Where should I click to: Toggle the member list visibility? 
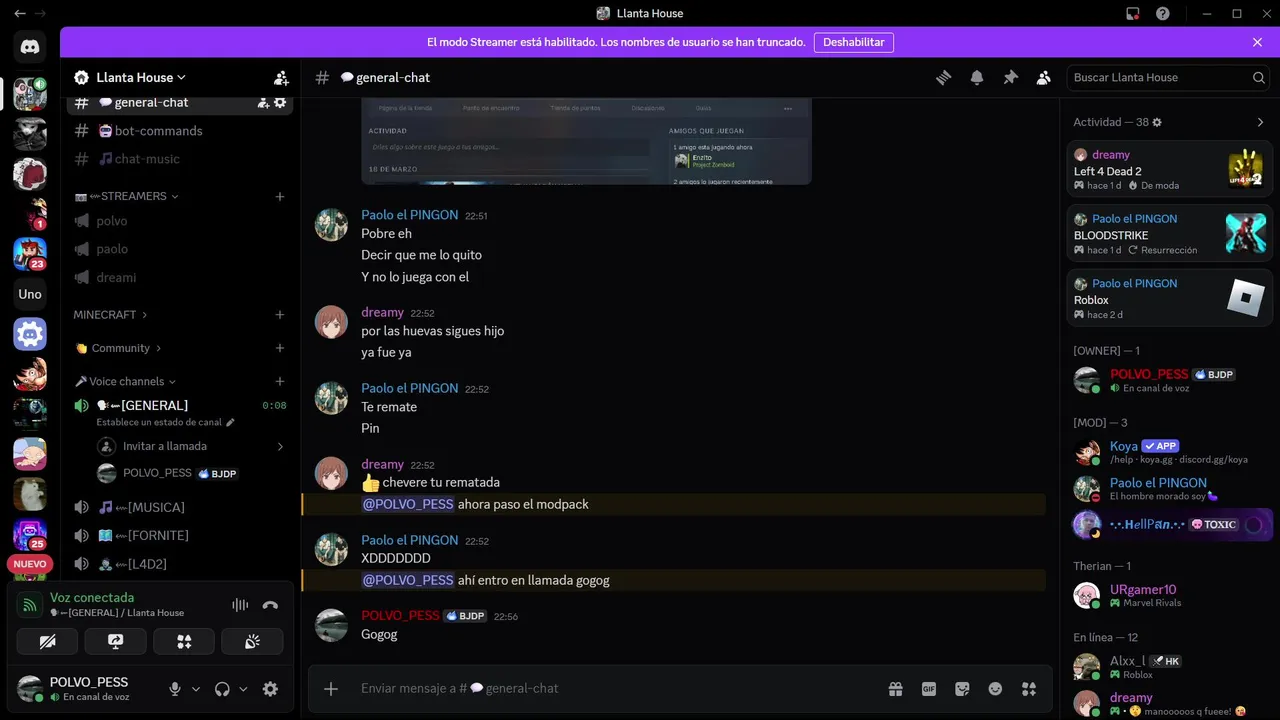1043,77
